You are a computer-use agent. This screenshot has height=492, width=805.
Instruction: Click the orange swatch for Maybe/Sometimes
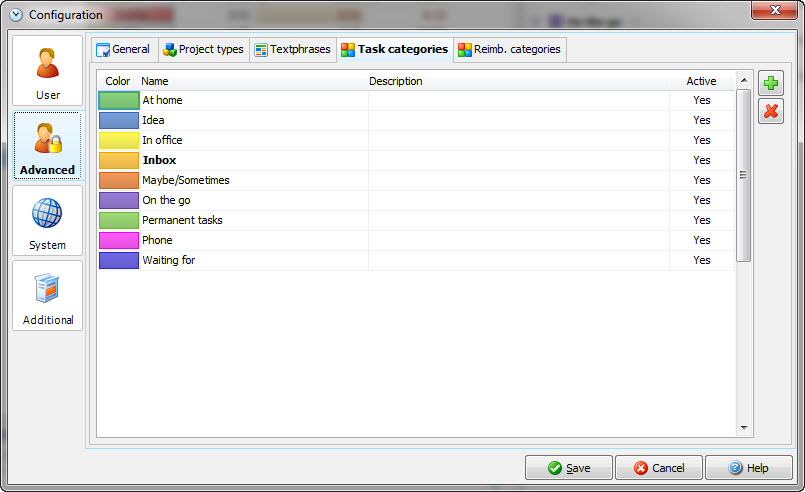tap(119, 180)
